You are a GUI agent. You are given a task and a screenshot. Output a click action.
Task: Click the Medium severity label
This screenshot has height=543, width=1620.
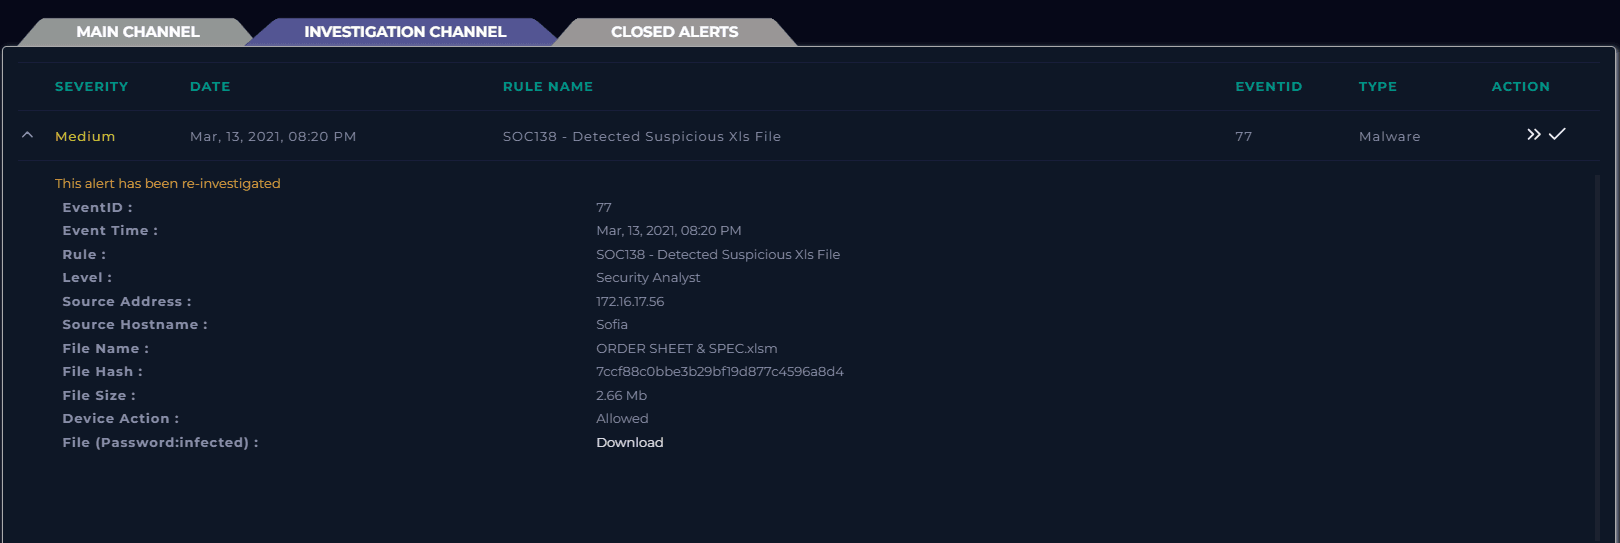[85, 137]
